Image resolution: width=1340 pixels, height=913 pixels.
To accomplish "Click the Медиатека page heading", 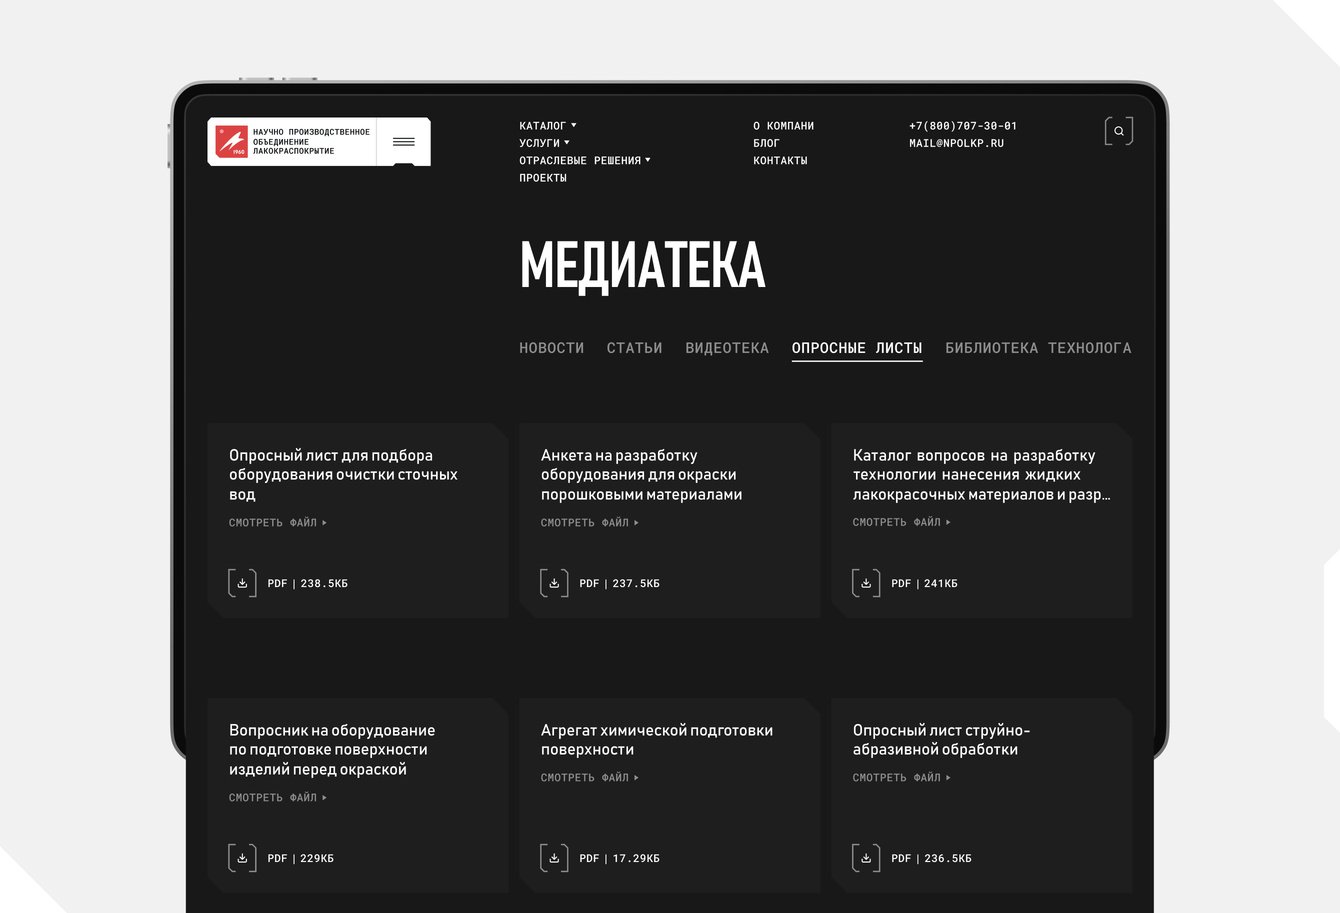I will pyautogui.click(x=643, y=265).
